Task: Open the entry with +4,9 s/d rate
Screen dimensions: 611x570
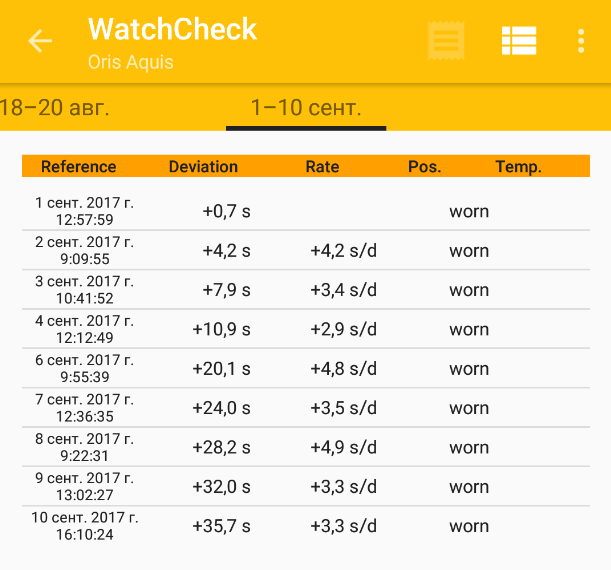Action: tap(305, 447)
